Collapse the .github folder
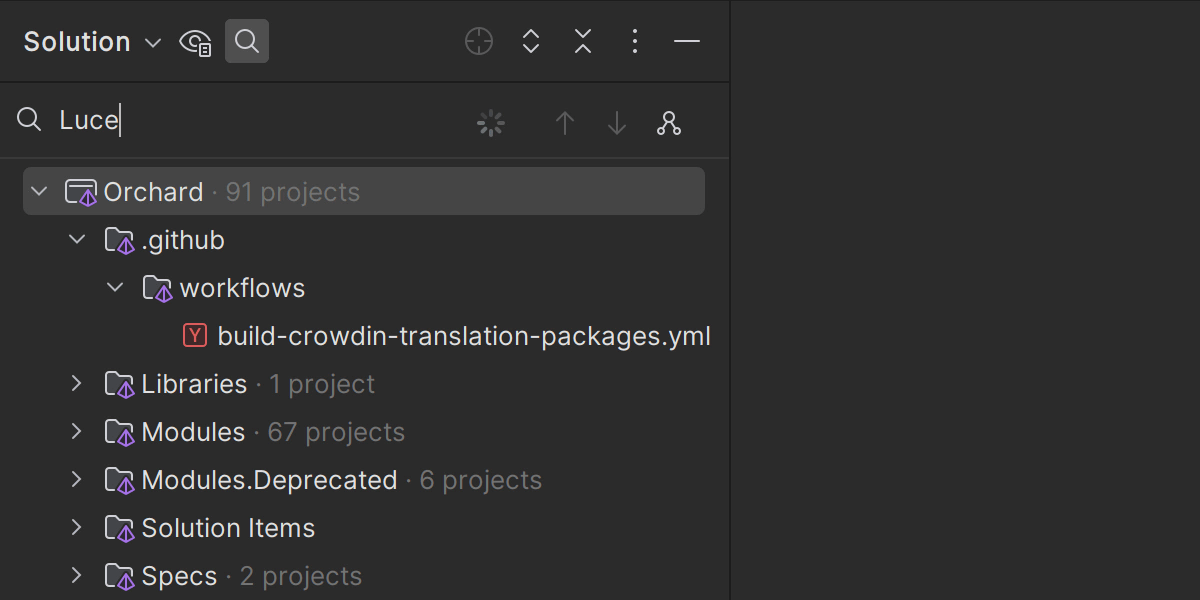 (x=77, y=239)
